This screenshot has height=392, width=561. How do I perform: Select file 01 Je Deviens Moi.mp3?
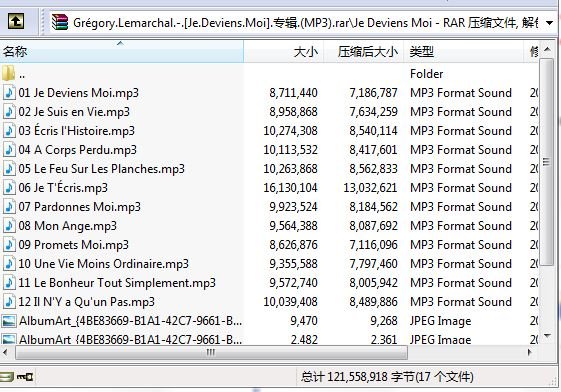click(78, 93)
